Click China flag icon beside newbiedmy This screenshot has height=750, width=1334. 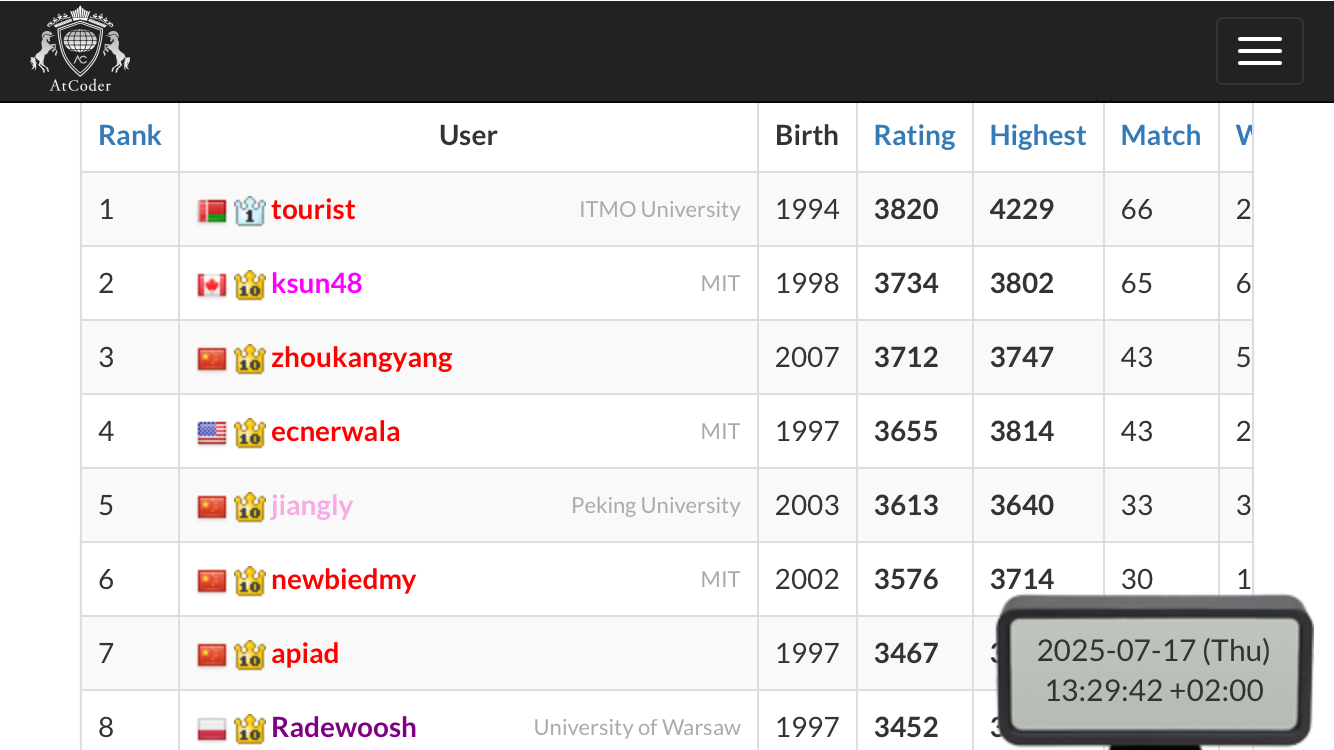click(x=212, y=581)
